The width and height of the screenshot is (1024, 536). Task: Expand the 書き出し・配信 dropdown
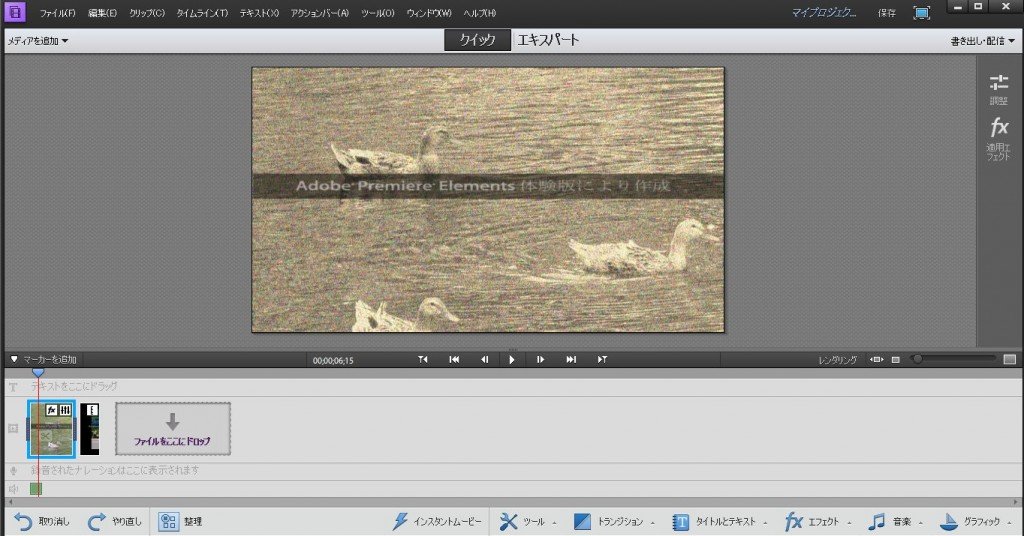[983, 40]
